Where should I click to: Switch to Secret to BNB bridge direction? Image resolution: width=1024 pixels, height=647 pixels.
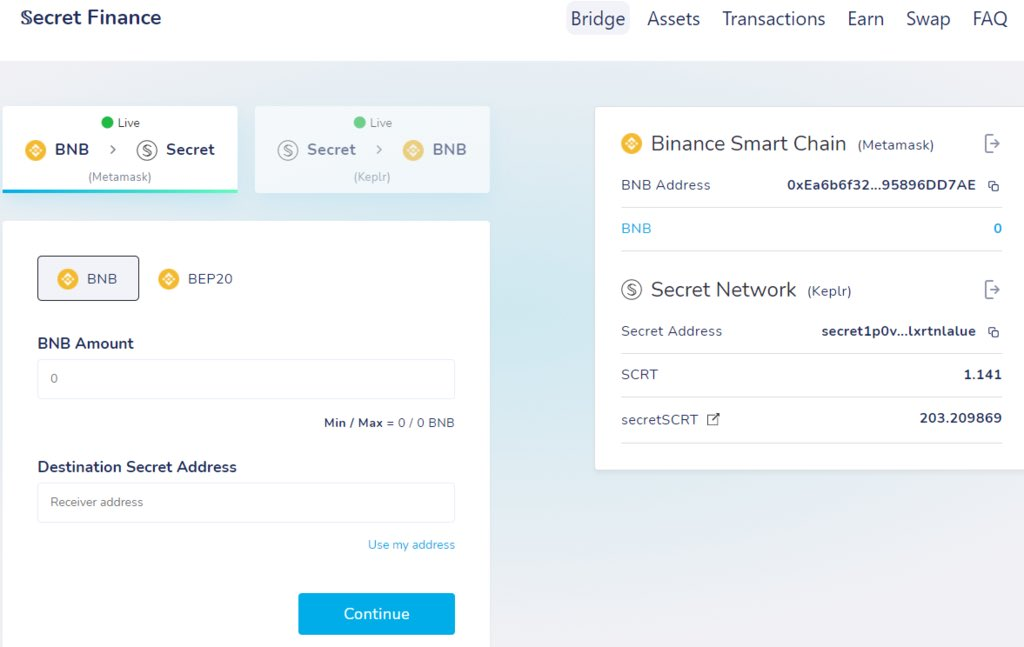tap(372, 150)
